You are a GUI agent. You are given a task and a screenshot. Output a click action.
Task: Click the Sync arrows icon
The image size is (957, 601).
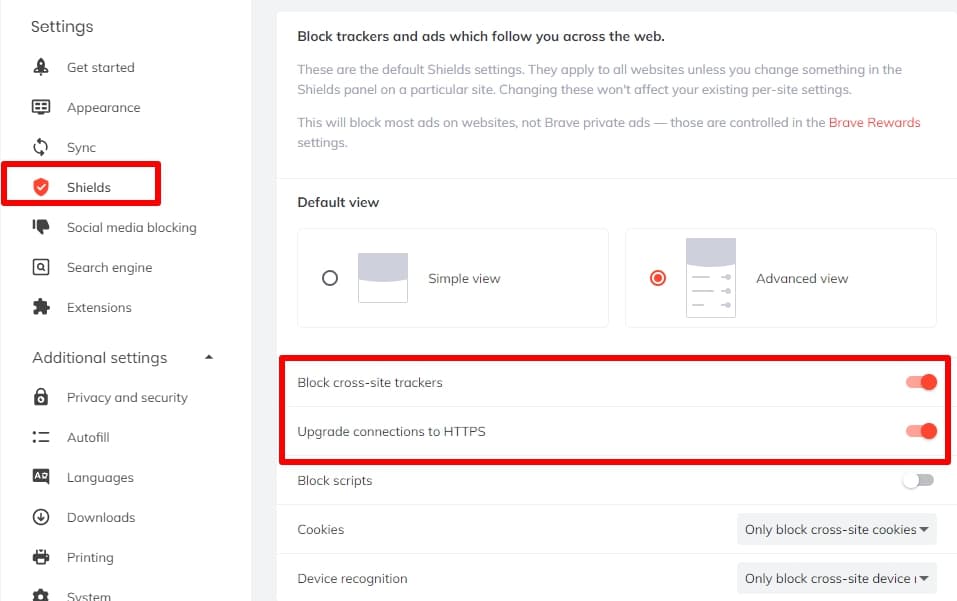click(41, 147)
